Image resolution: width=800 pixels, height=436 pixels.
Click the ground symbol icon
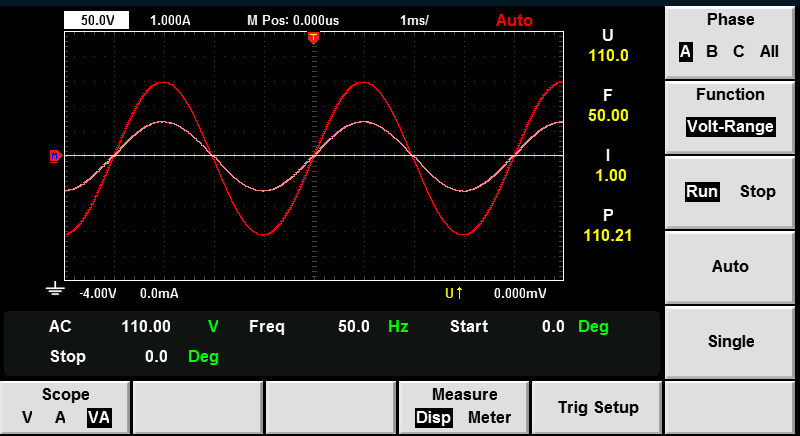click(x=55, y=290)
